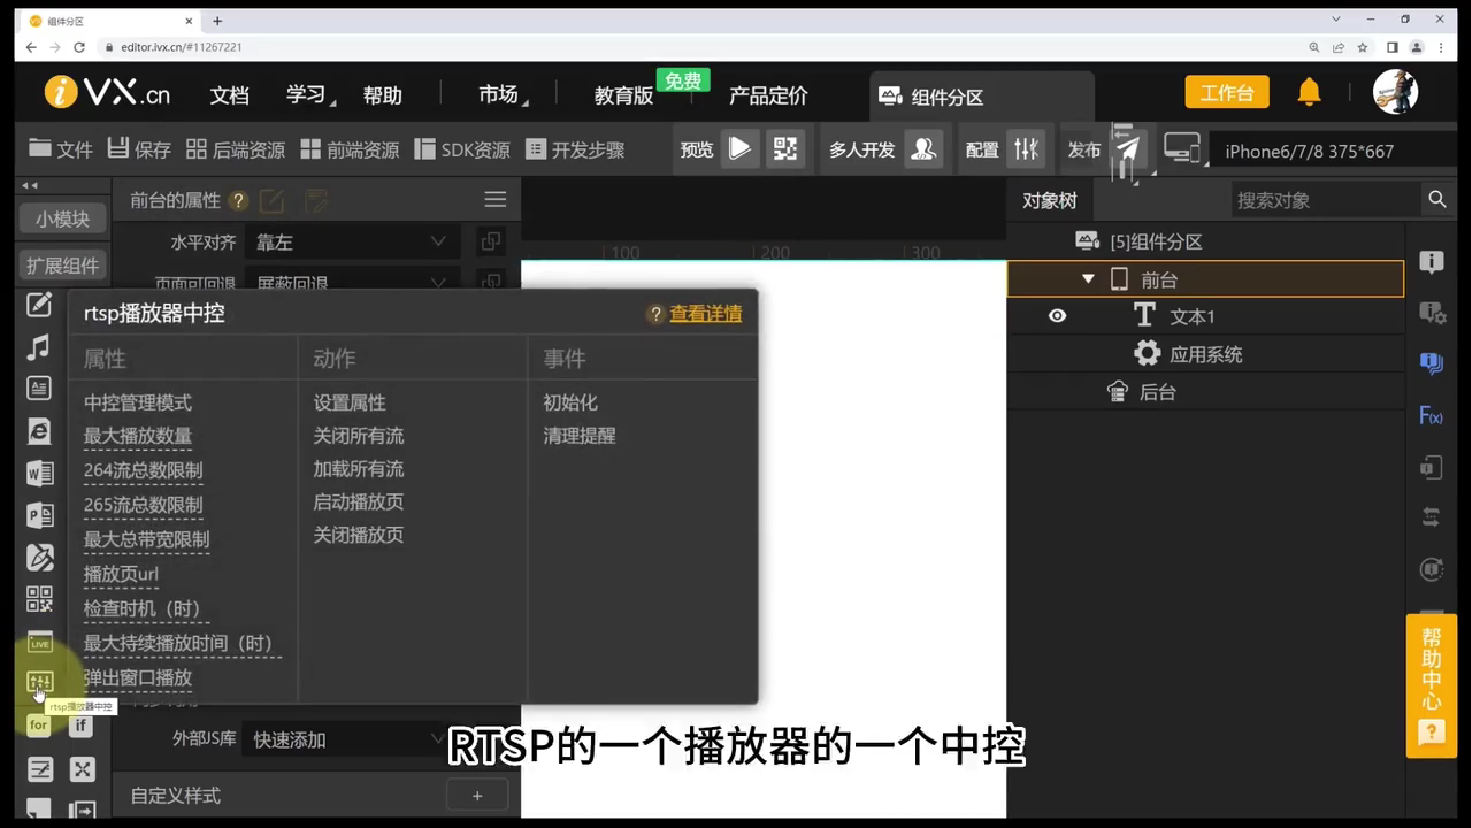Collapse the 前台 tree node

click(x=1088, y=279)
